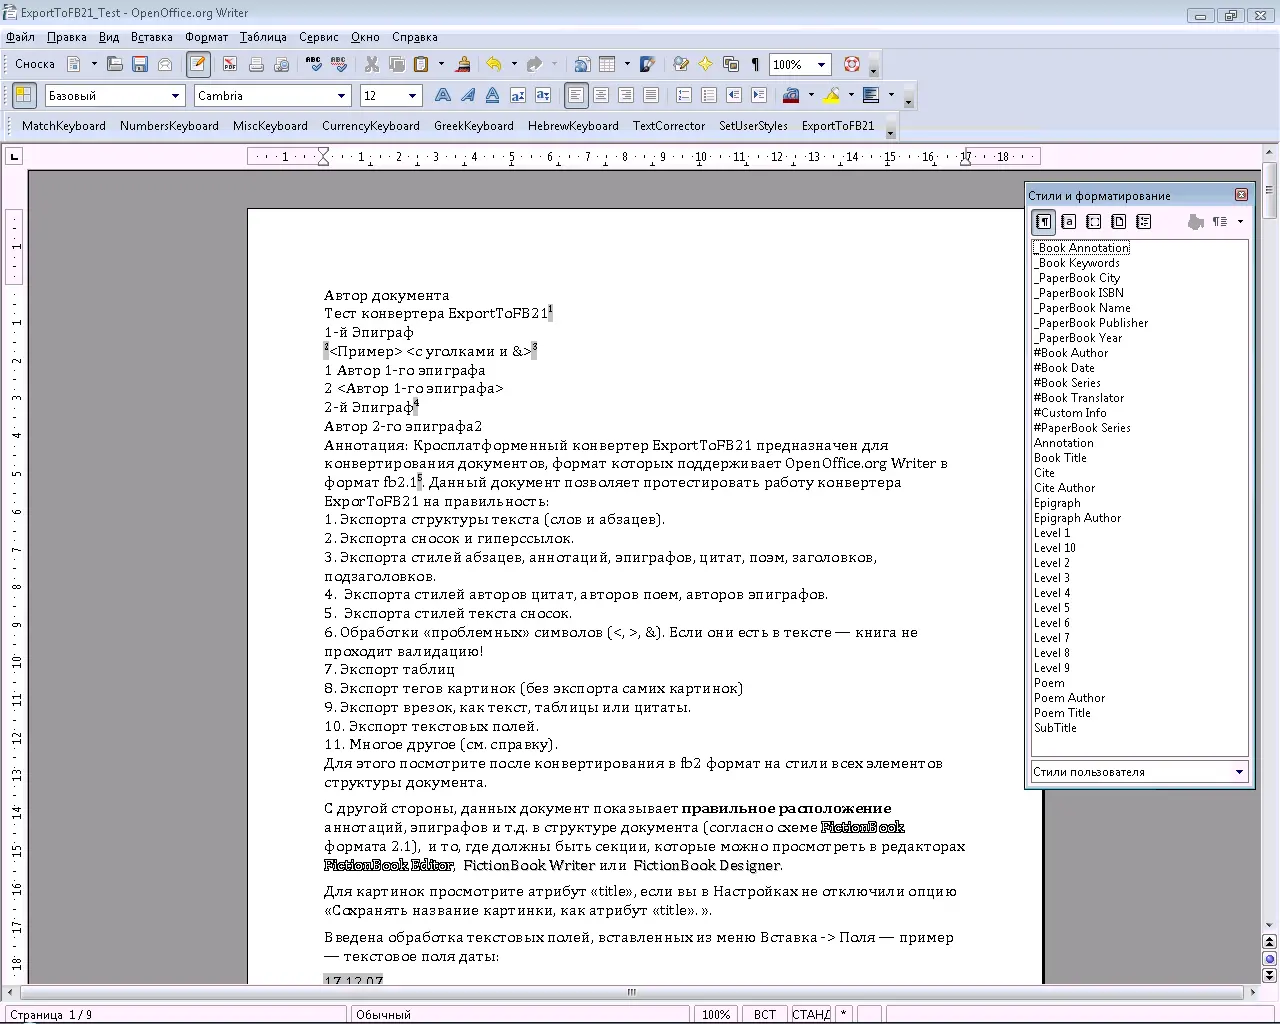Open the Undo history dropdown arrow
The image size is (1280, 1024).
point(514,64)
